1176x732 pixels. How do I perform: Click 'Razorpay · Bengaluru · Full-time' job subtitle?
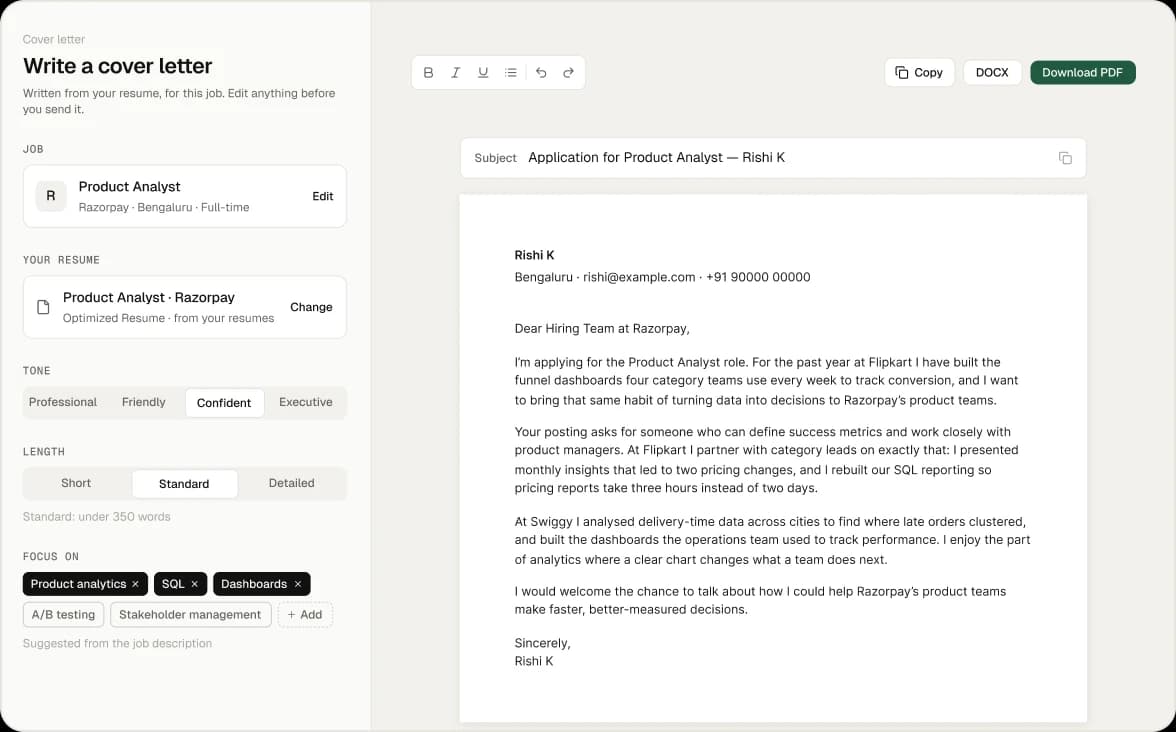tap(164, 207)
